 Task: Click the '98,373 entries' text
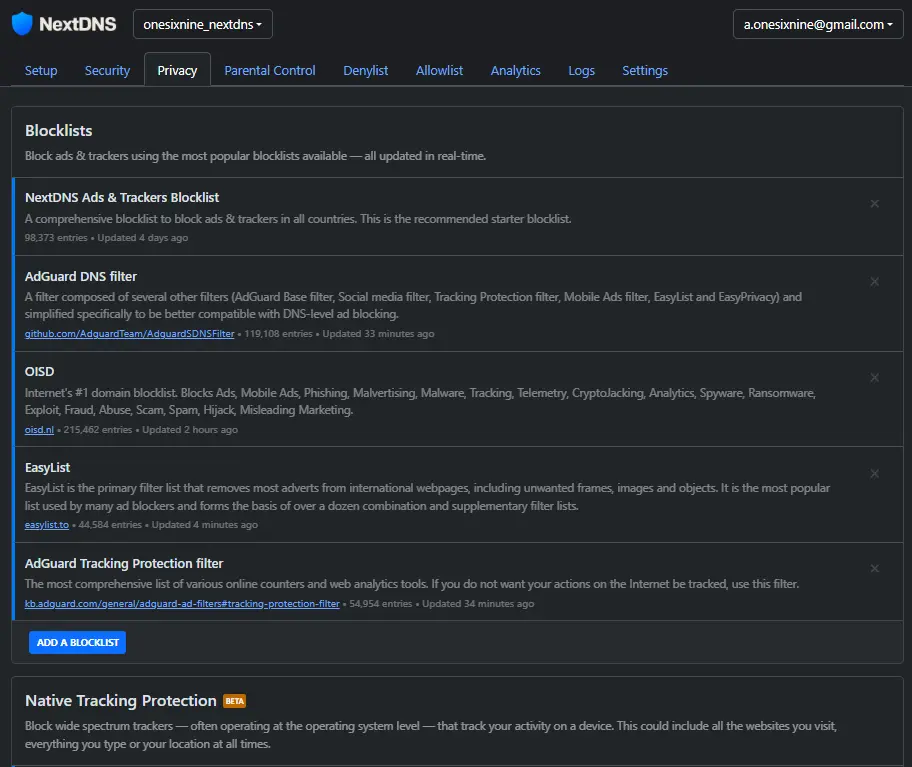[56, 238]
